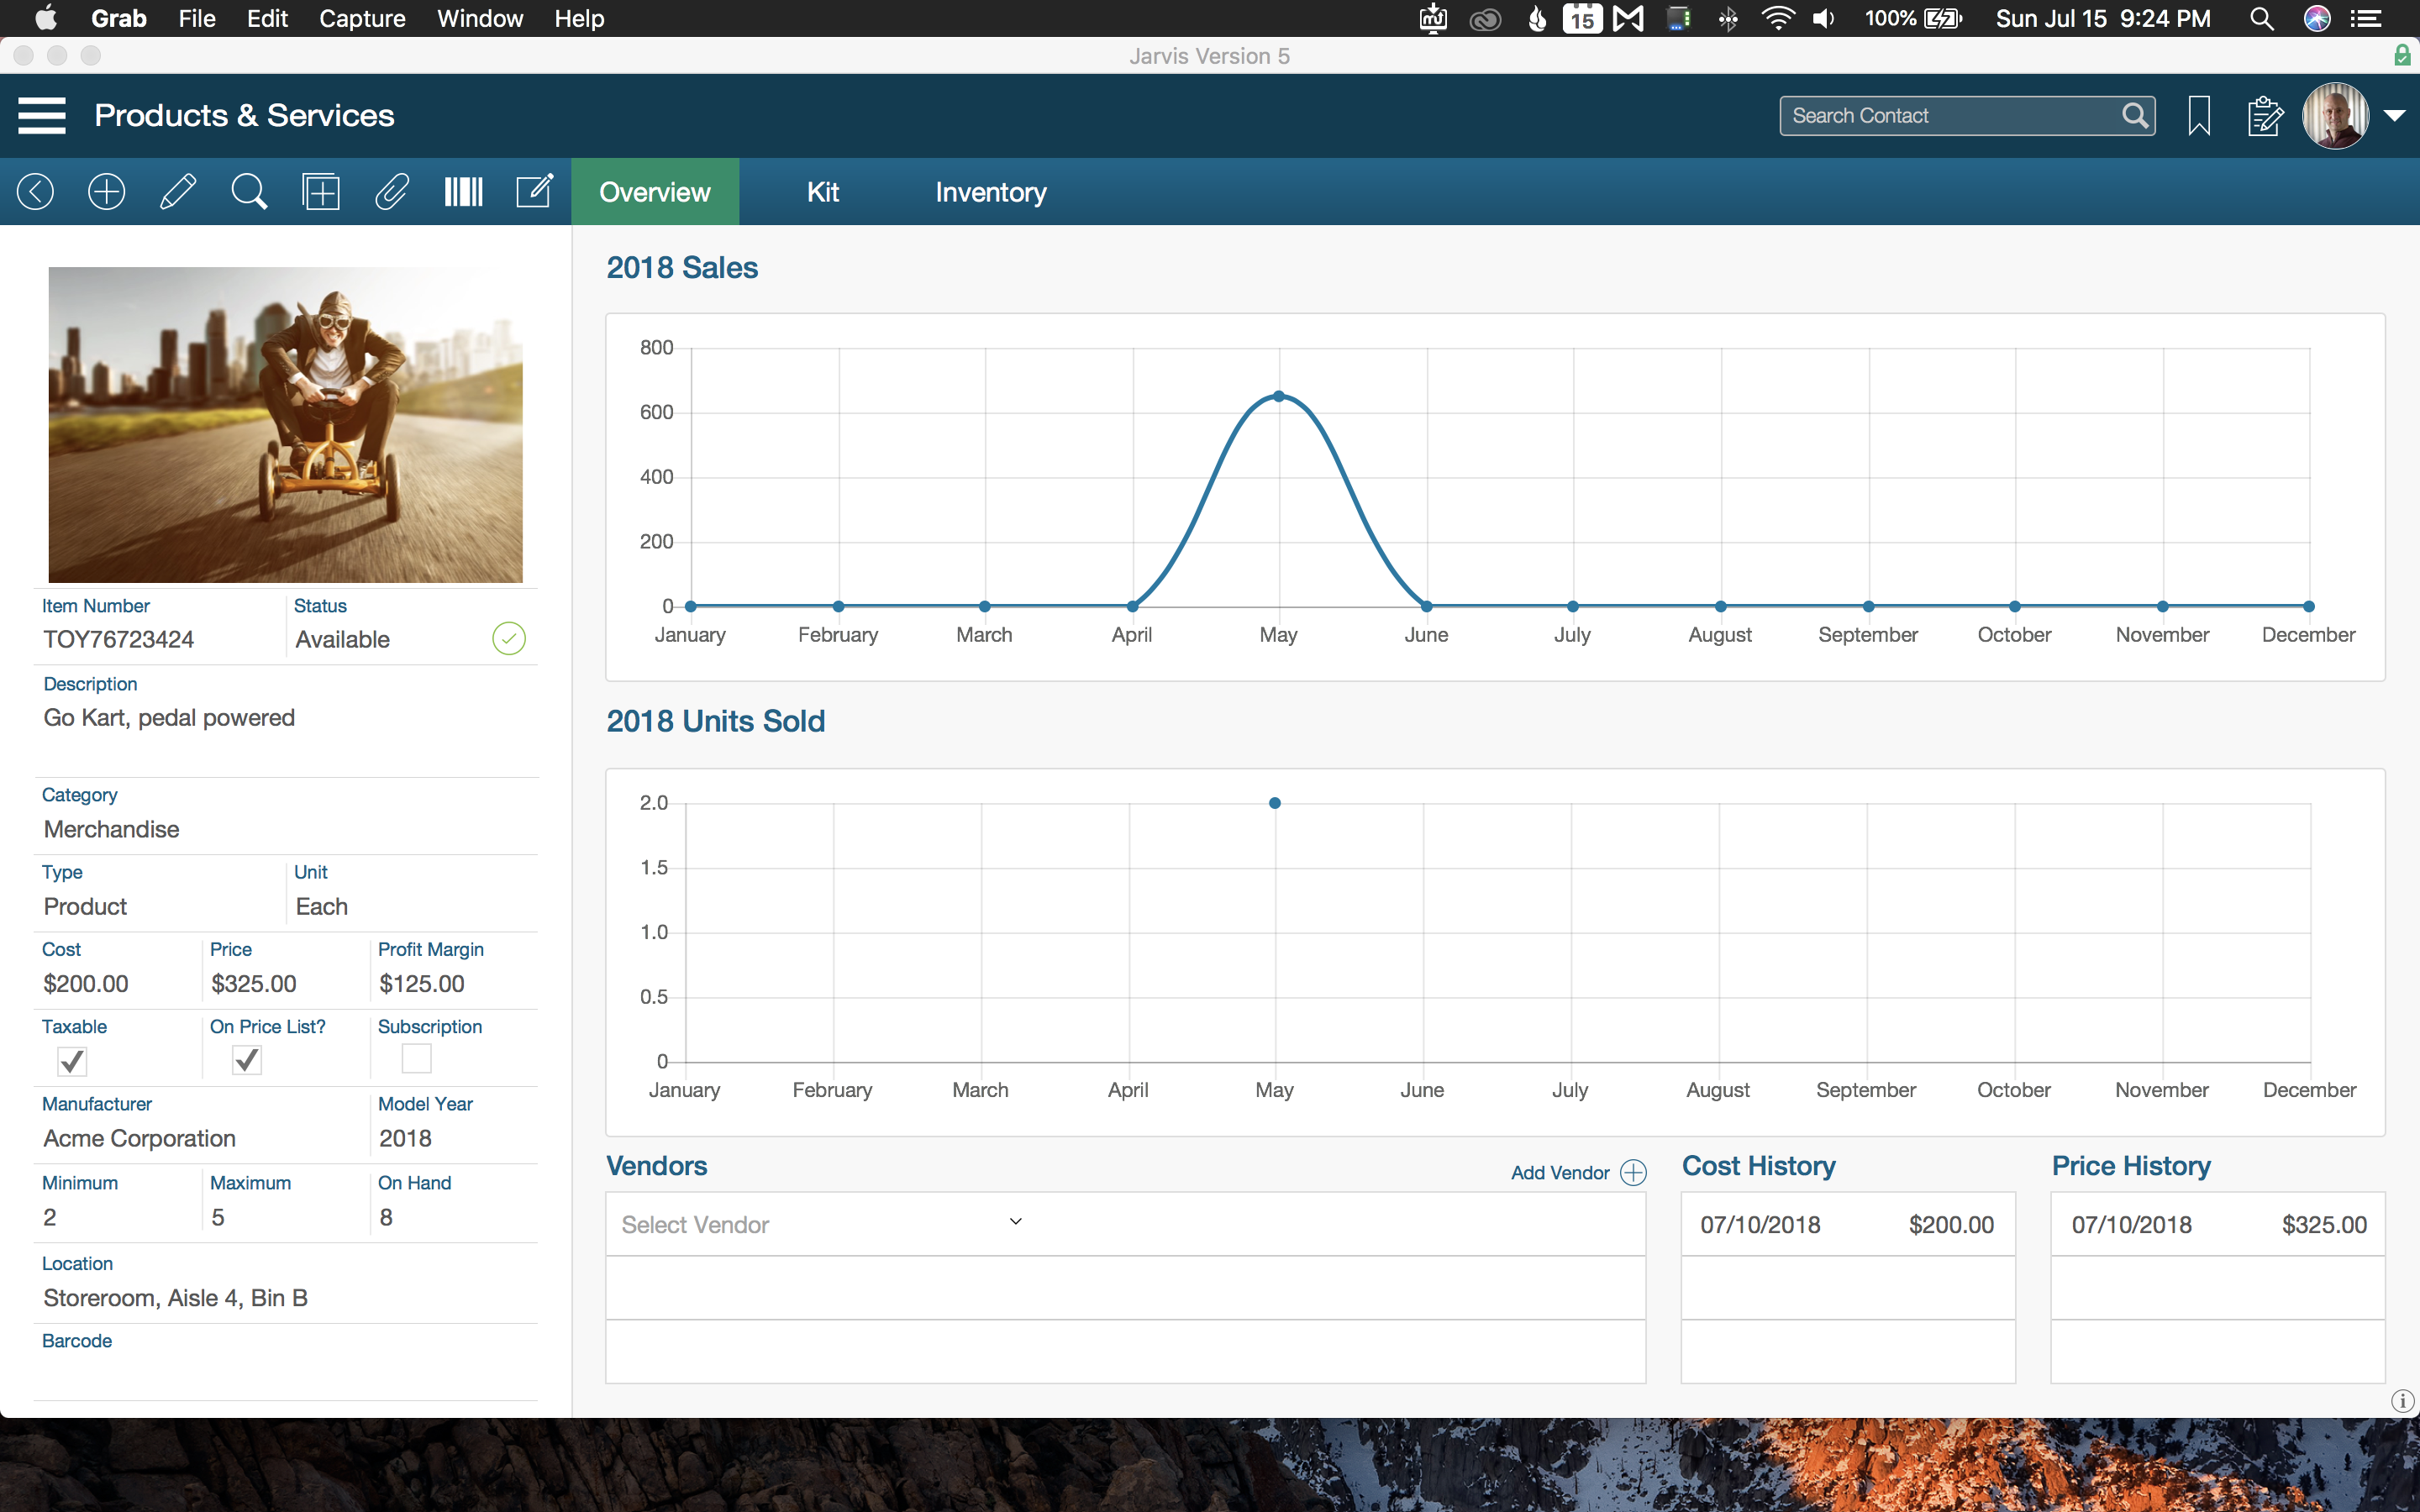Screen dimensions: 2420x1512
Task: Click the Bluetooth menu bar icon
Action: point(1728,18)
